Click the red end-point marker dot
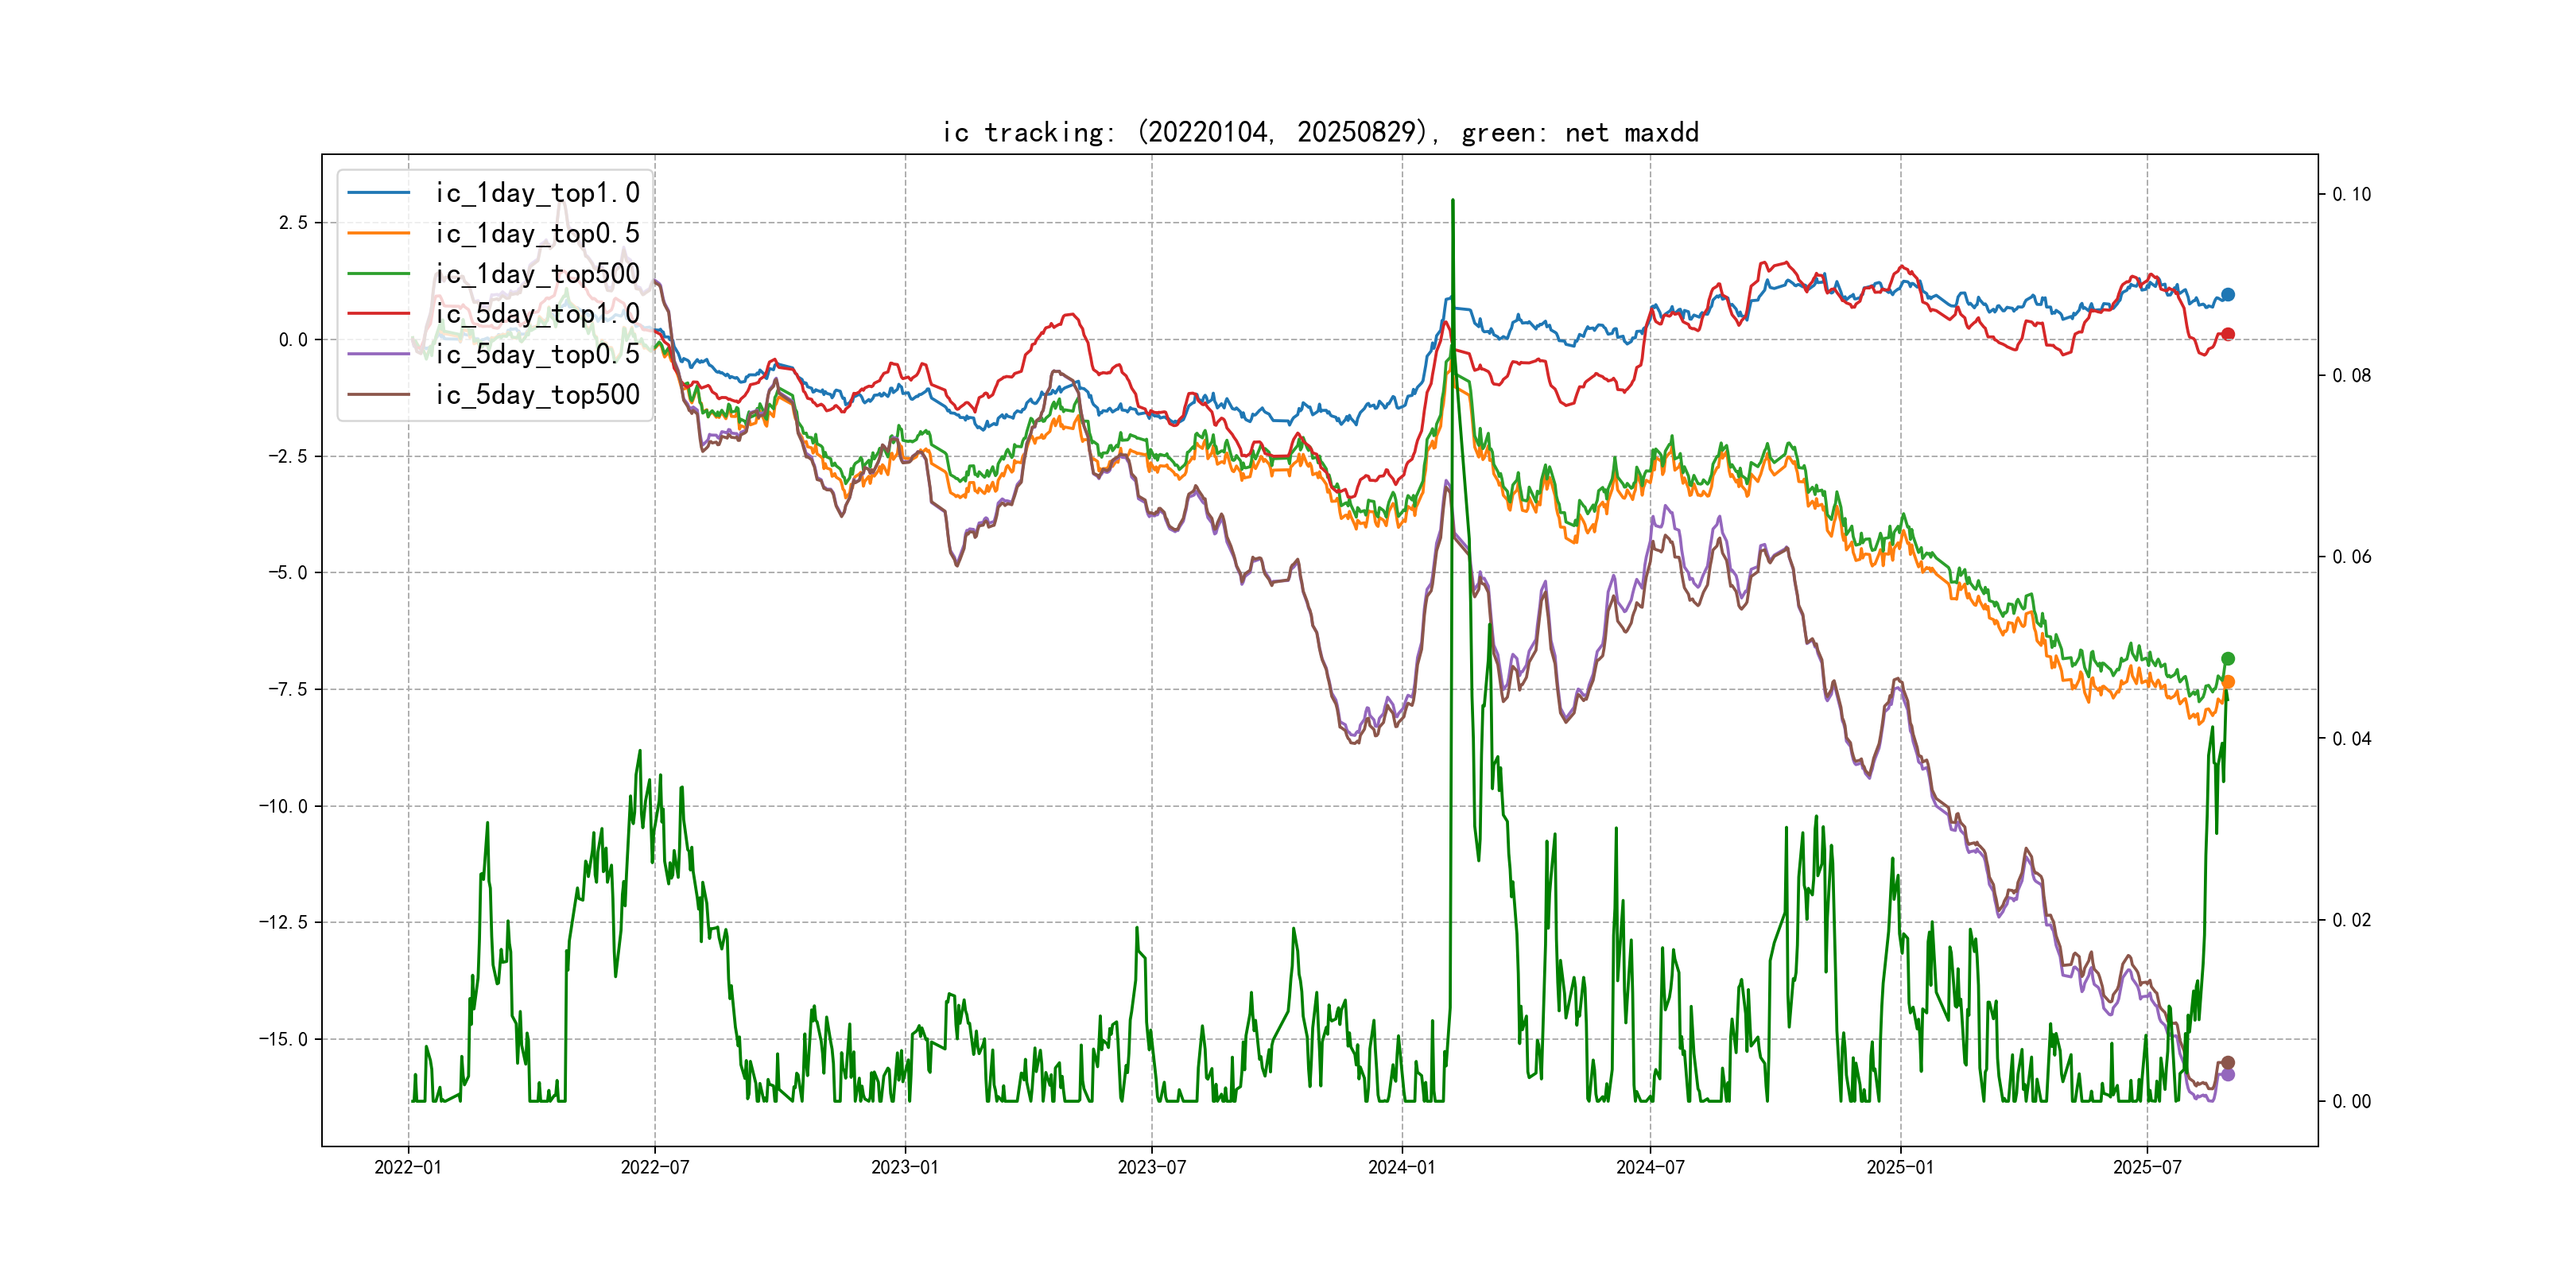Viewport: 2576px width, 1288px height. 2227,334
